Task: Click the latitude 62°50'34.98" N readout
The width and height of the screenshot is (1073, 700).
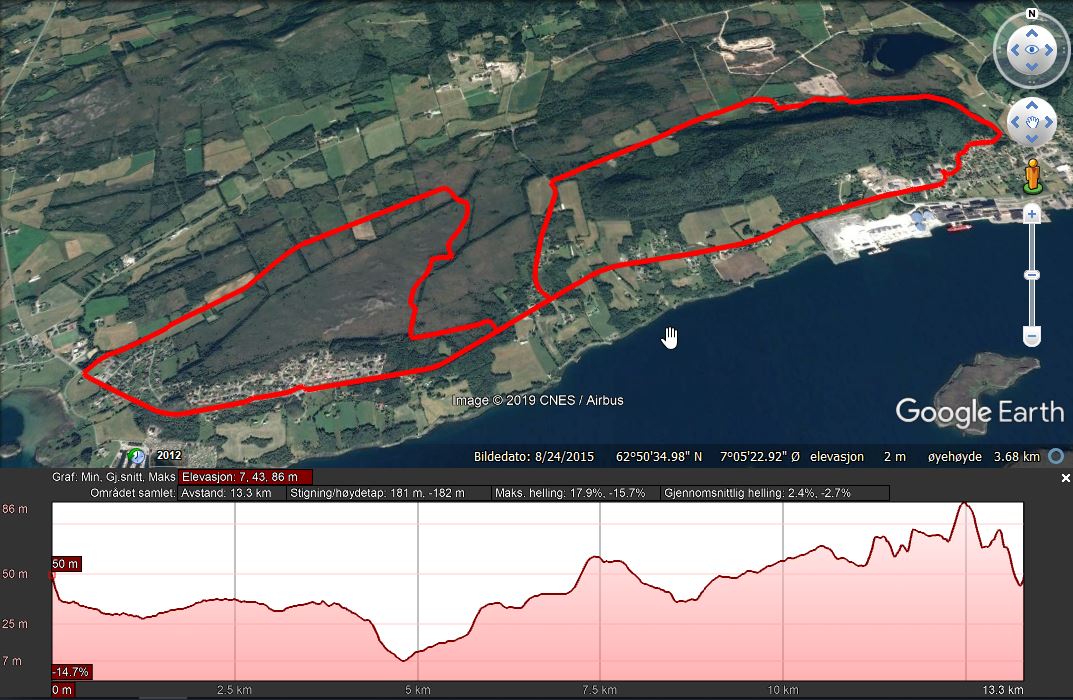Action: 659,456
